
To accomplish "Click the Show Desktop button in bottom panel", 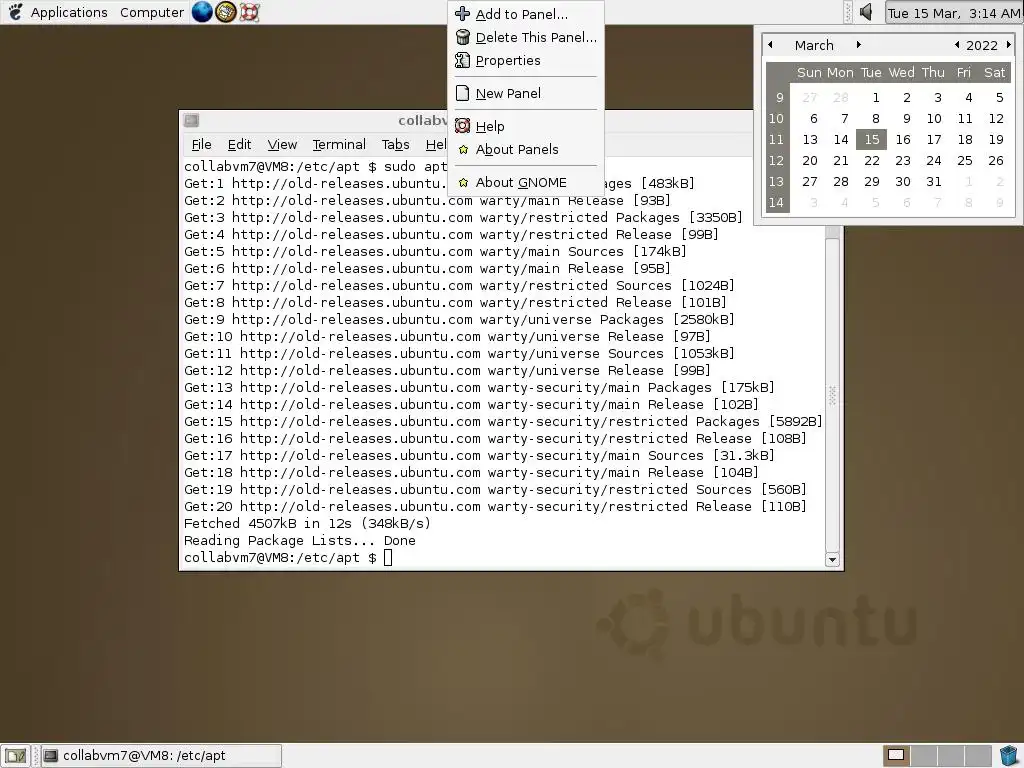I will pos(16,756).
